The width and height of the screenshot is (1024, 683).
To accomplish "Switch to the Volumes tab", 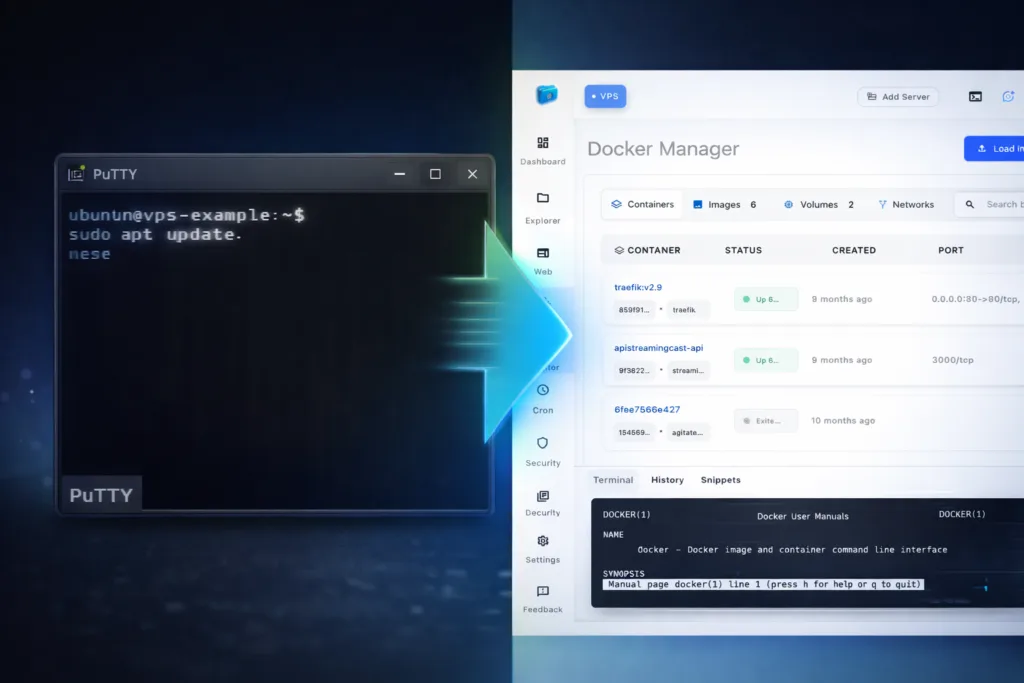I will pyautogui.click(x=819, y=204).
